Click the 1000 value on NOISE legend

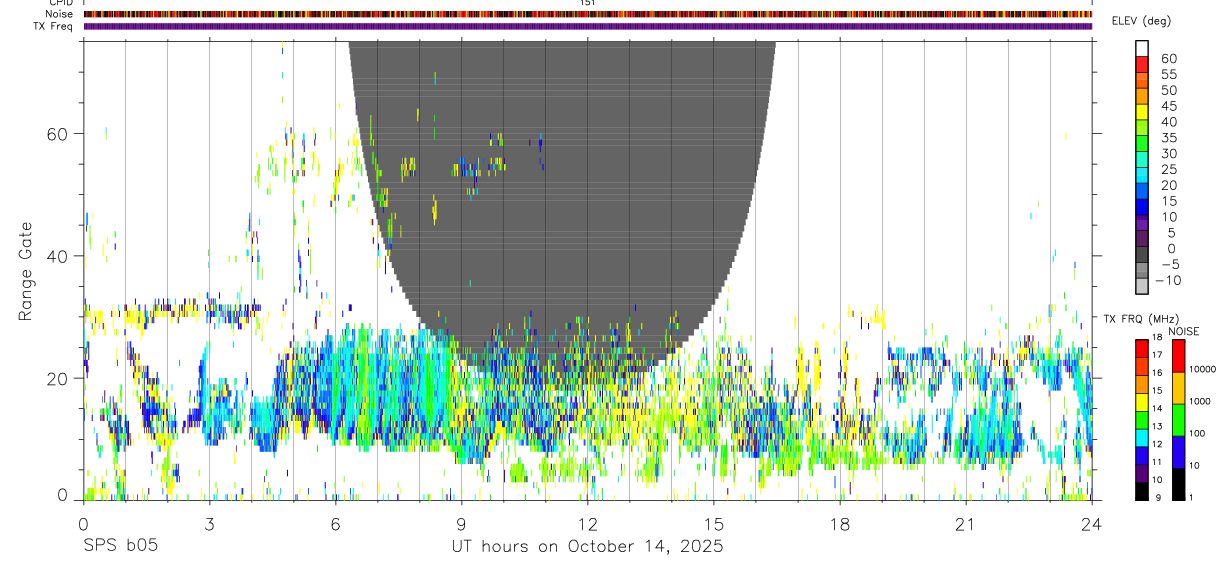[1199, 401]
